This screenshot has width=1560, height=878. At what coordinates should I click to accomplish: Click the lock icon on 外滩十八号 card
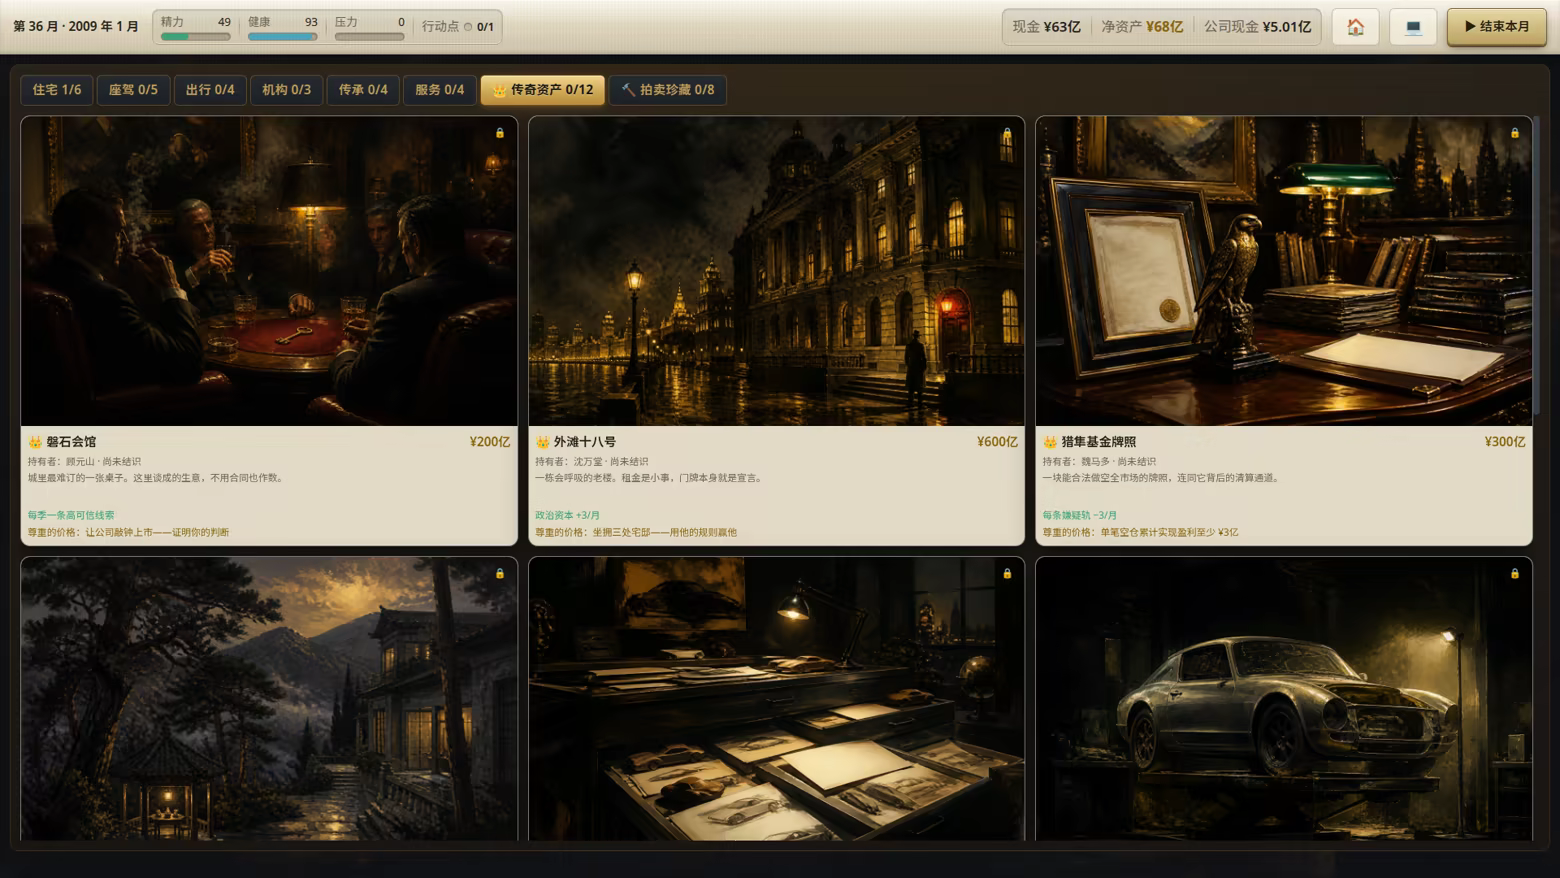tap(1007, 133)
